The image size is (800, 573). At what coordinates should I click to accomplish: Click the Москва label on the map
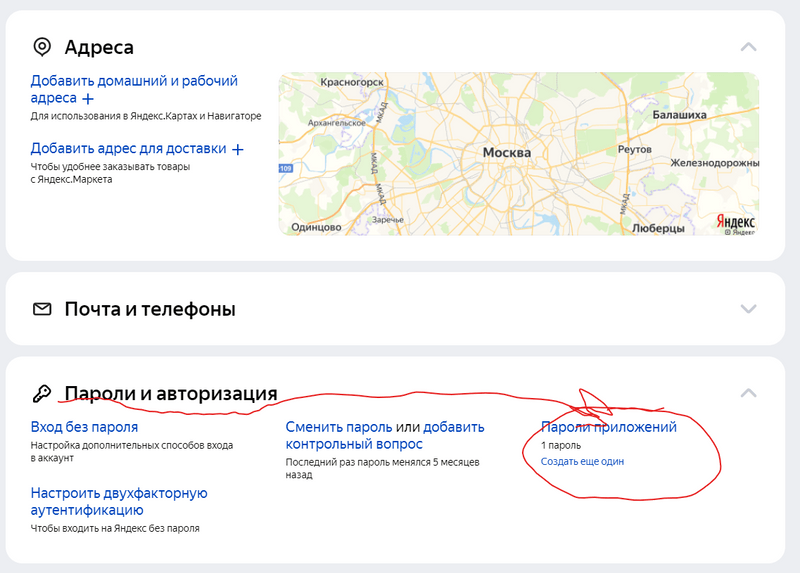[x=507, y=153]
